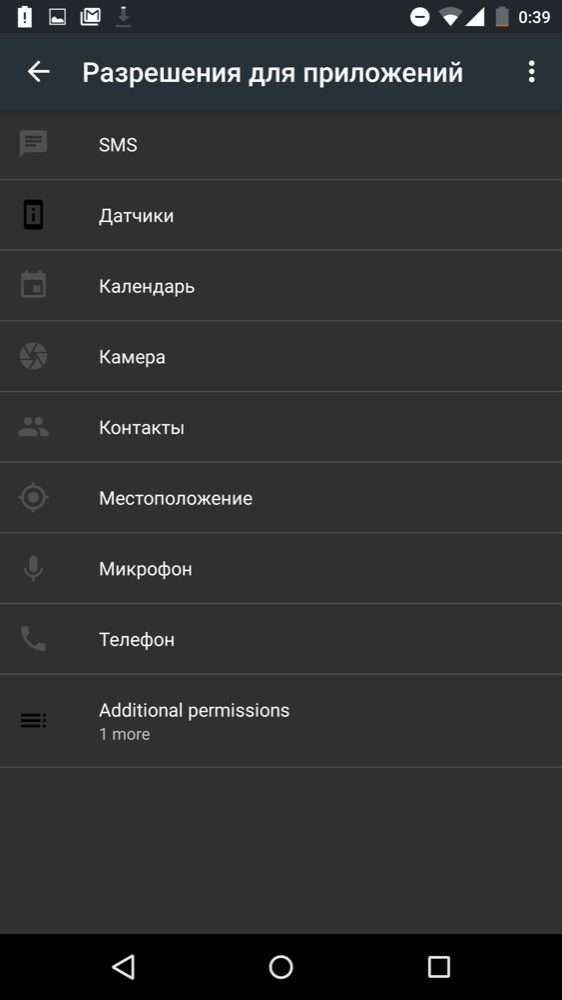The height and width of the screenshot is (1000, 562).
Task: Open the three-dot overflow menu
Action: (x=531, y=71)
